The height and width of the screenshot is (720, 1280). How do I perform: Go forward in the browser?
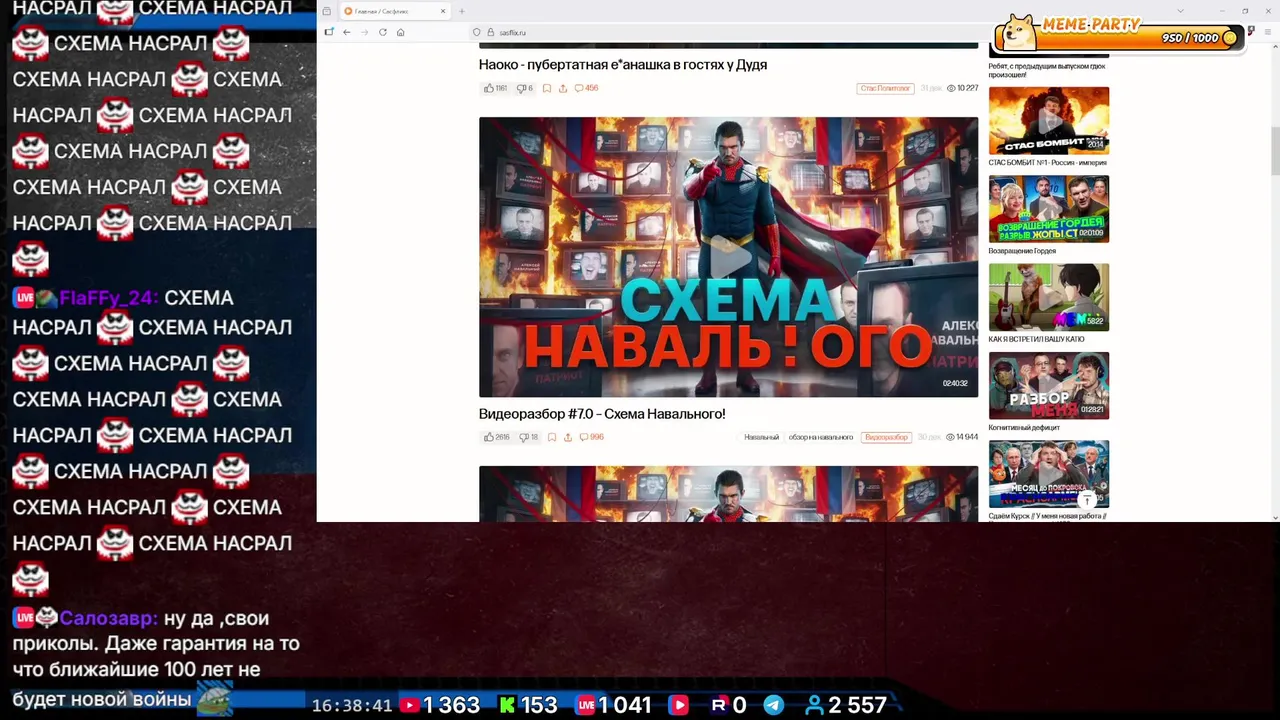(x=364, y=32)
